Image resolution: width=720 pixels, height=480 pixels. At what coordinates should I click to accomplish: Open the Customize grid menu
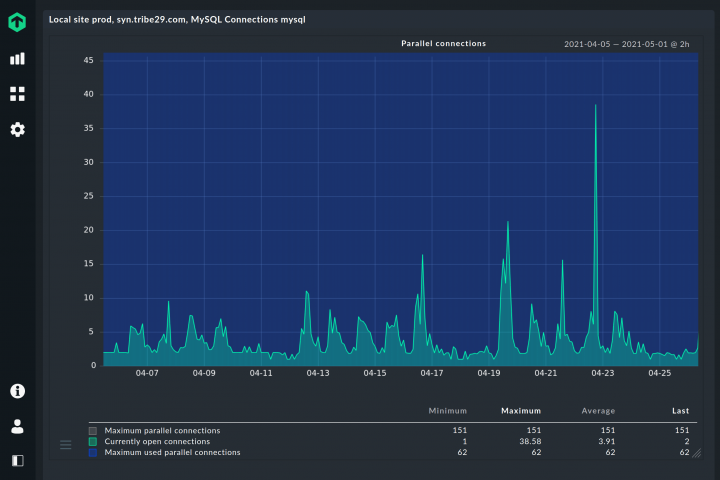point(17,94)
